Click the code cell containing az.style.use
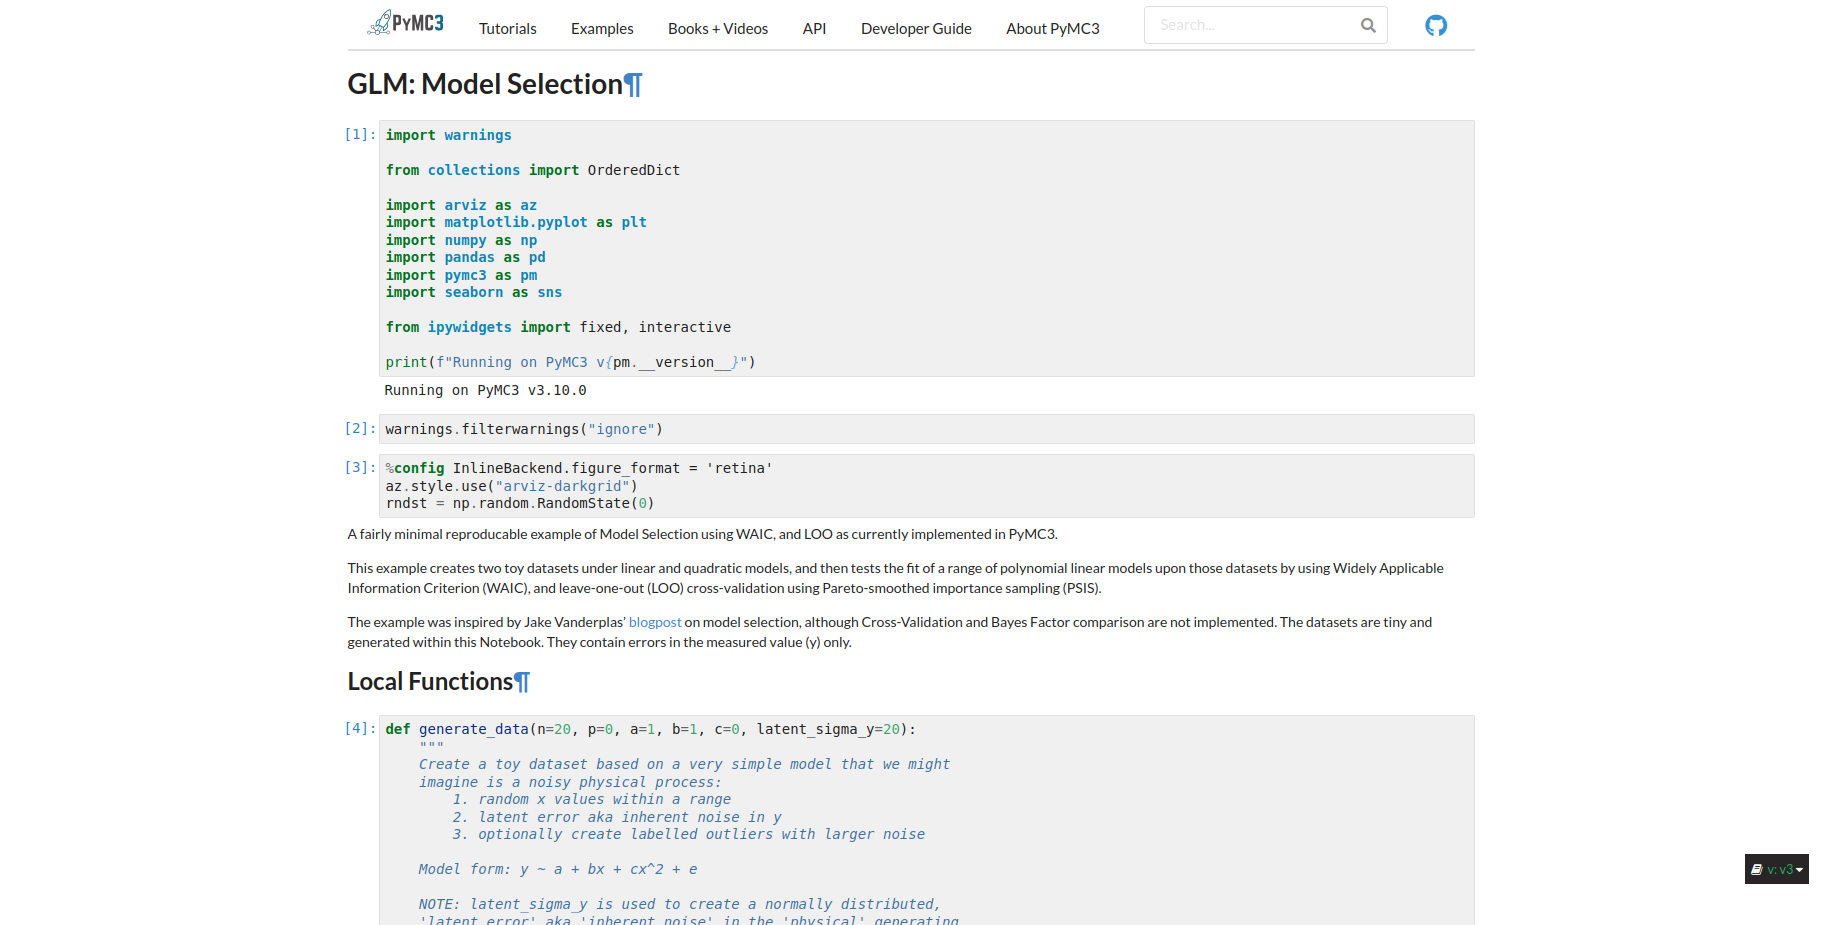This screenshot has width=1829, height=925. pyautogui.click(x=511, y=486)
